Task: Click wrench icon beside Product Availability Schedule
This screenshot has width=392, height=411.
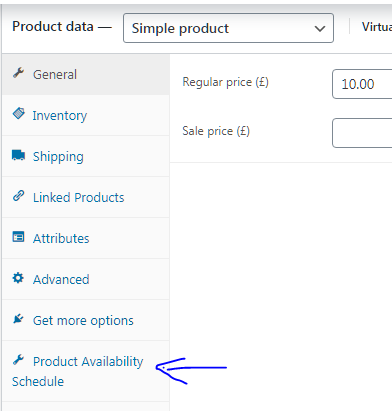Action: pos(18,360)
